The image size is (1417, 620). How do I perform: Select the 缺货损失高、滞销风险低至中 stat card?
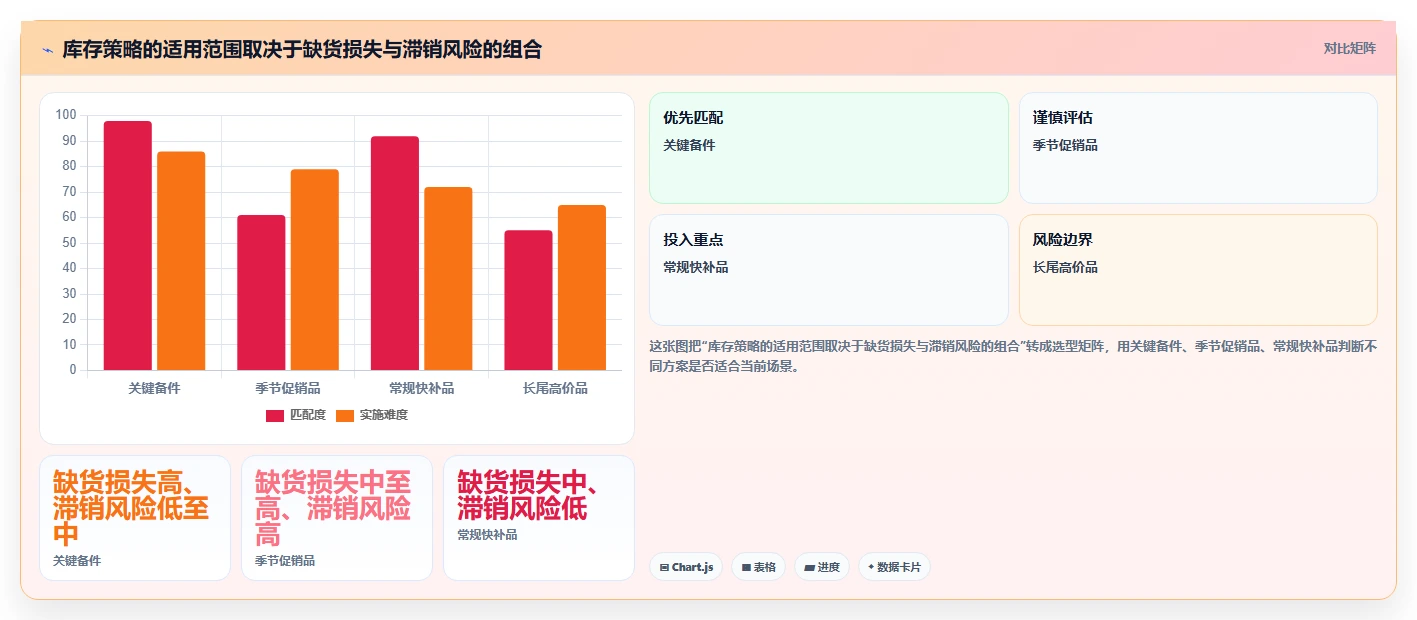pos(135,518)
